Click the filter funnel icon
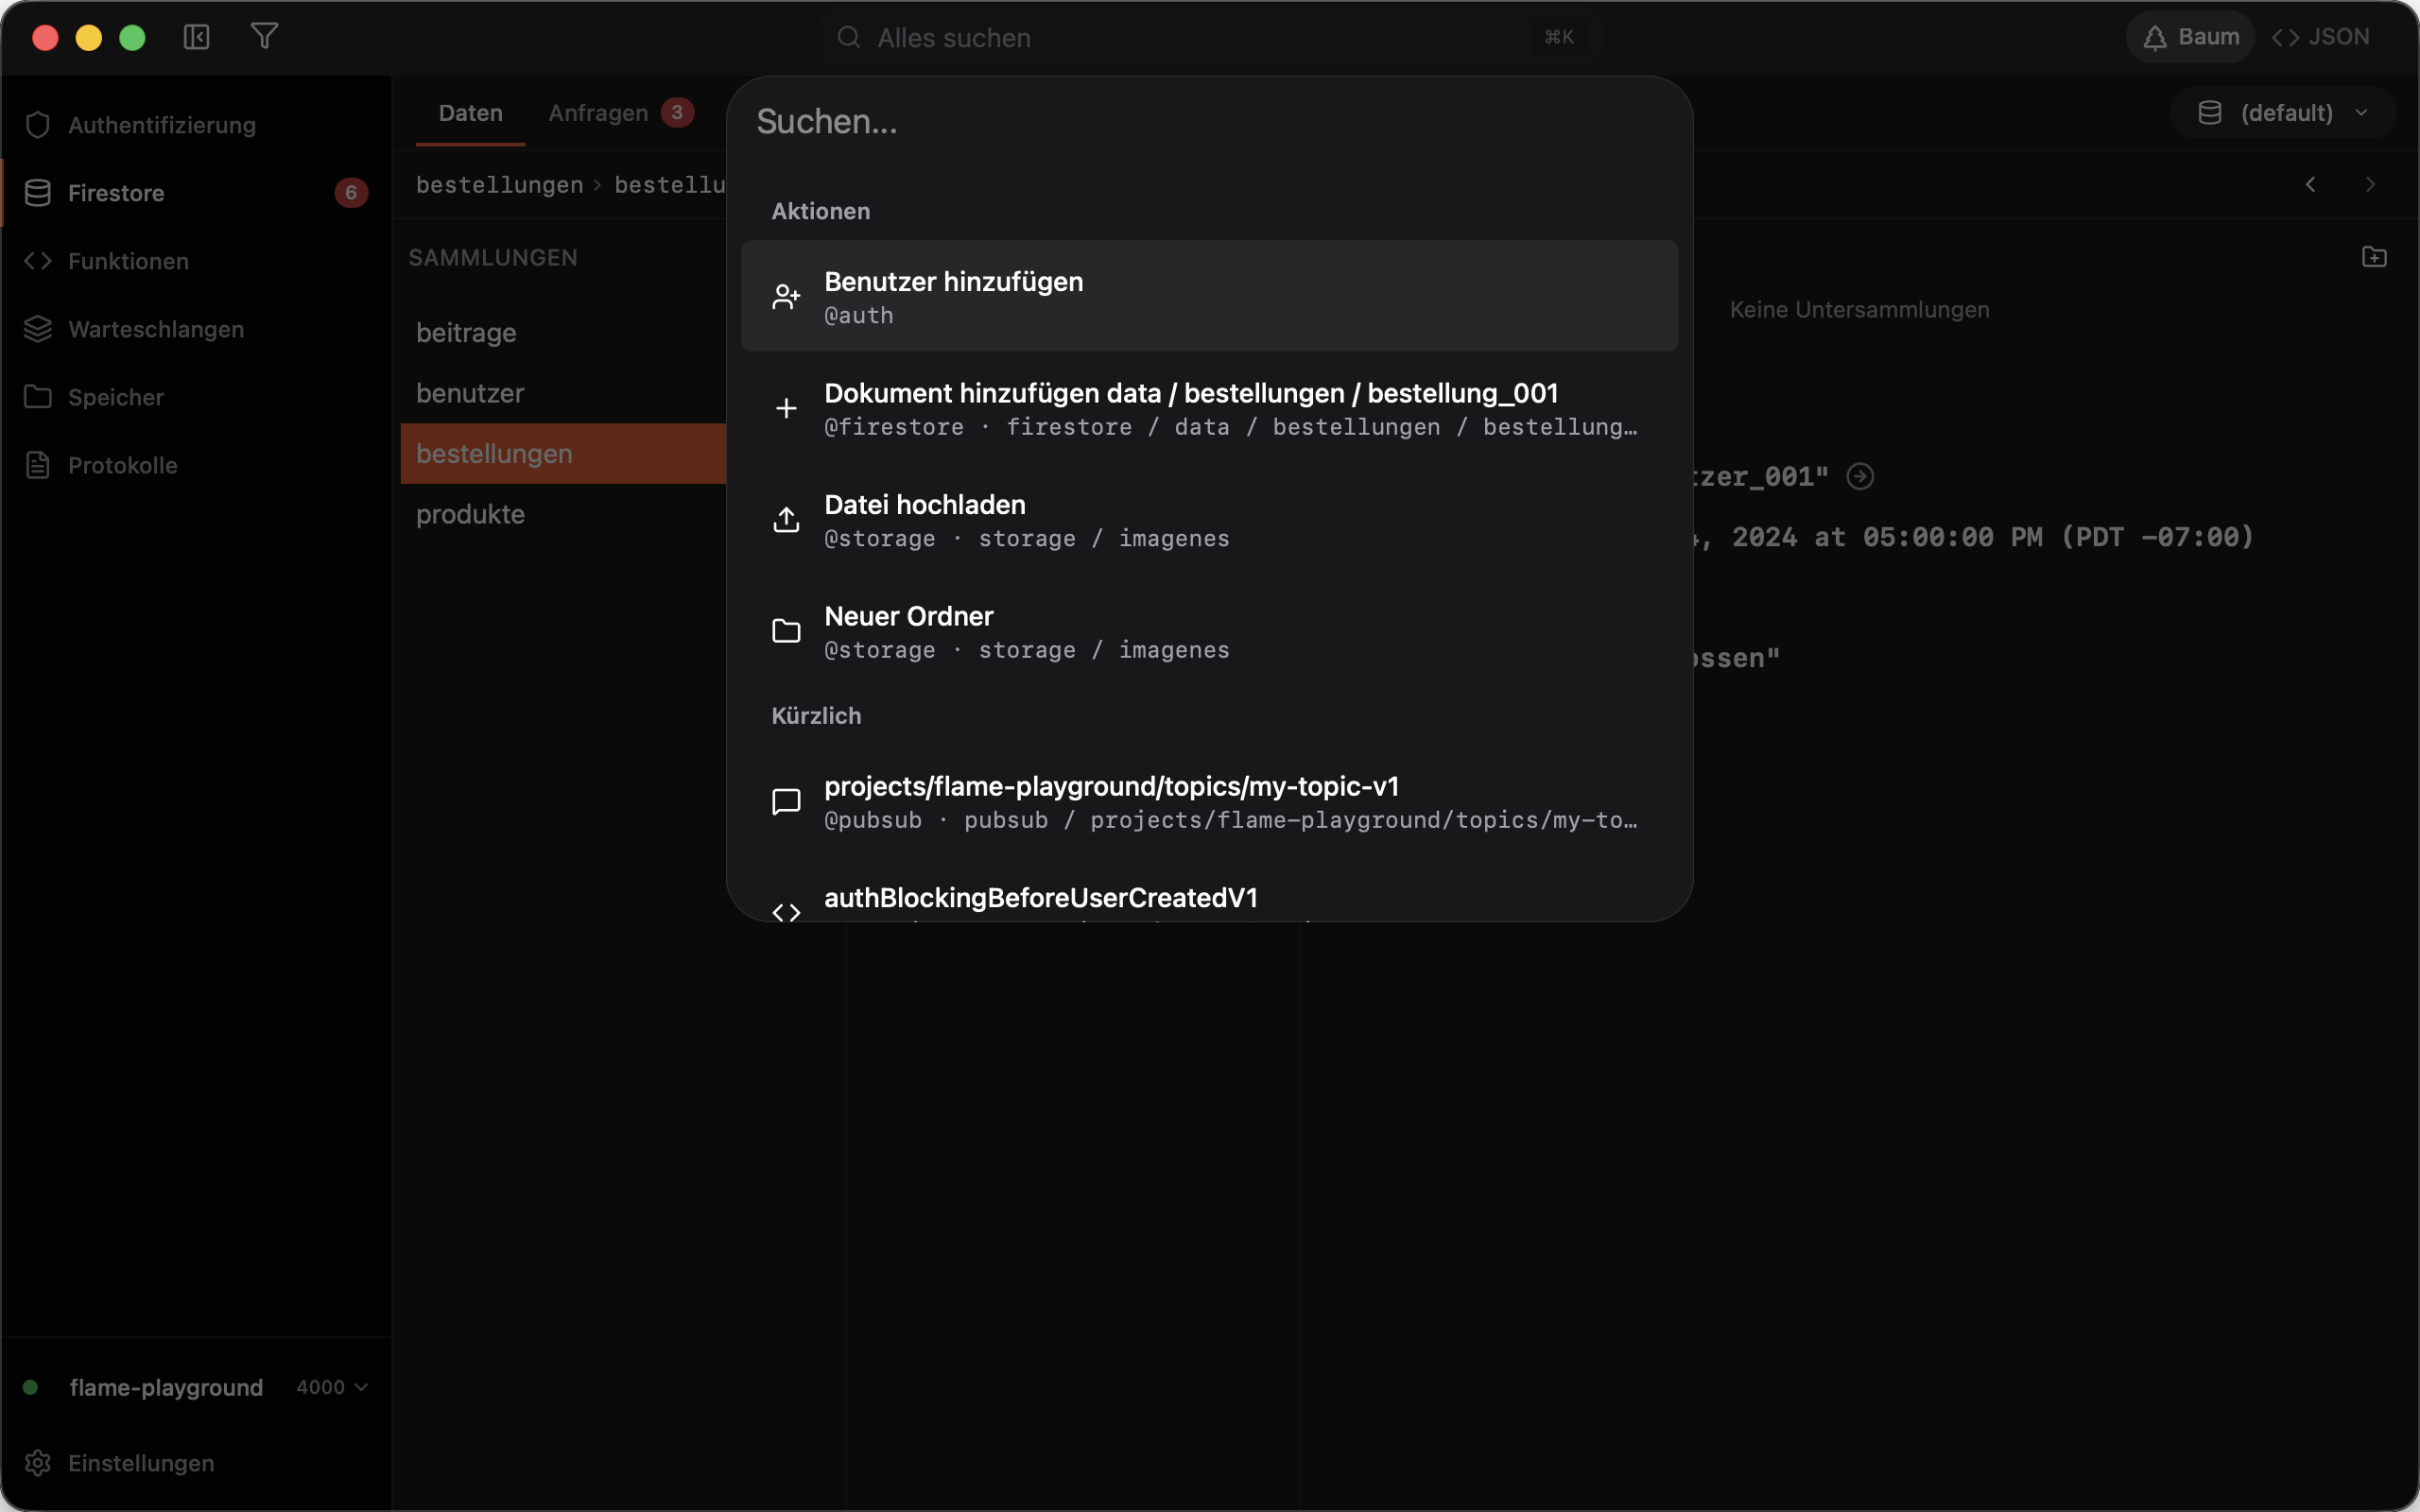The height and width of the screenshot is (1512, 2420). click(x=264, y=37)
